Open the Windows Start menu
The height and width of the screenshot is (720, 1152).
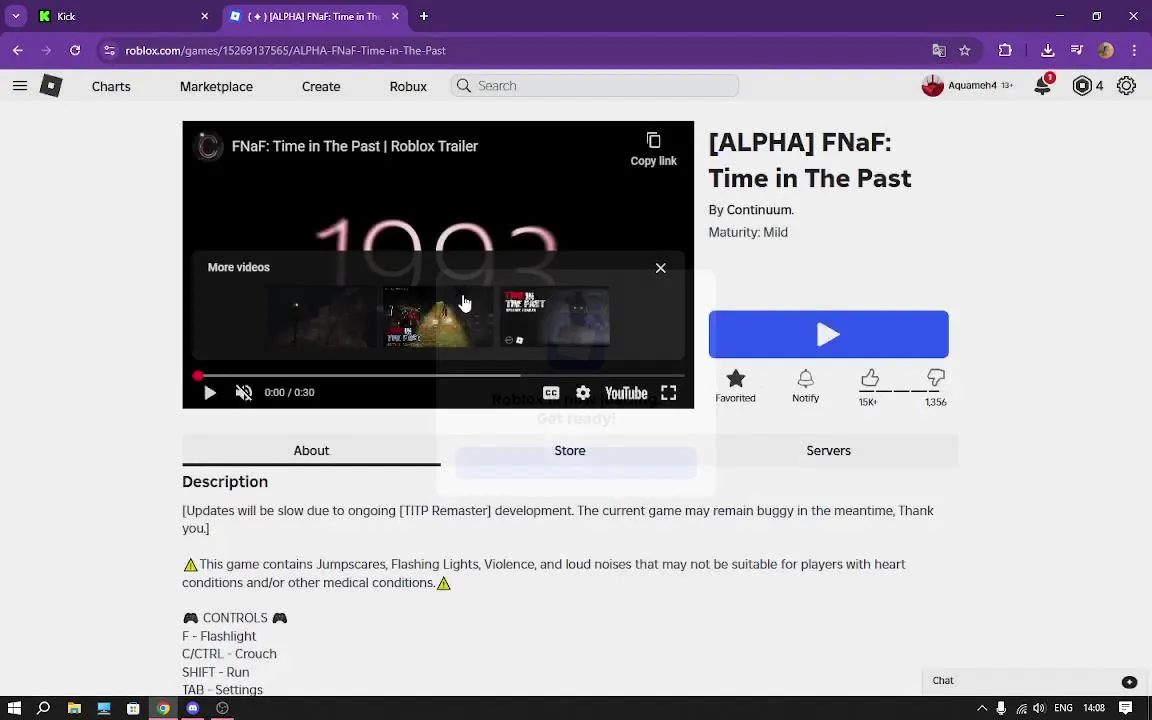tap(14, 708)
